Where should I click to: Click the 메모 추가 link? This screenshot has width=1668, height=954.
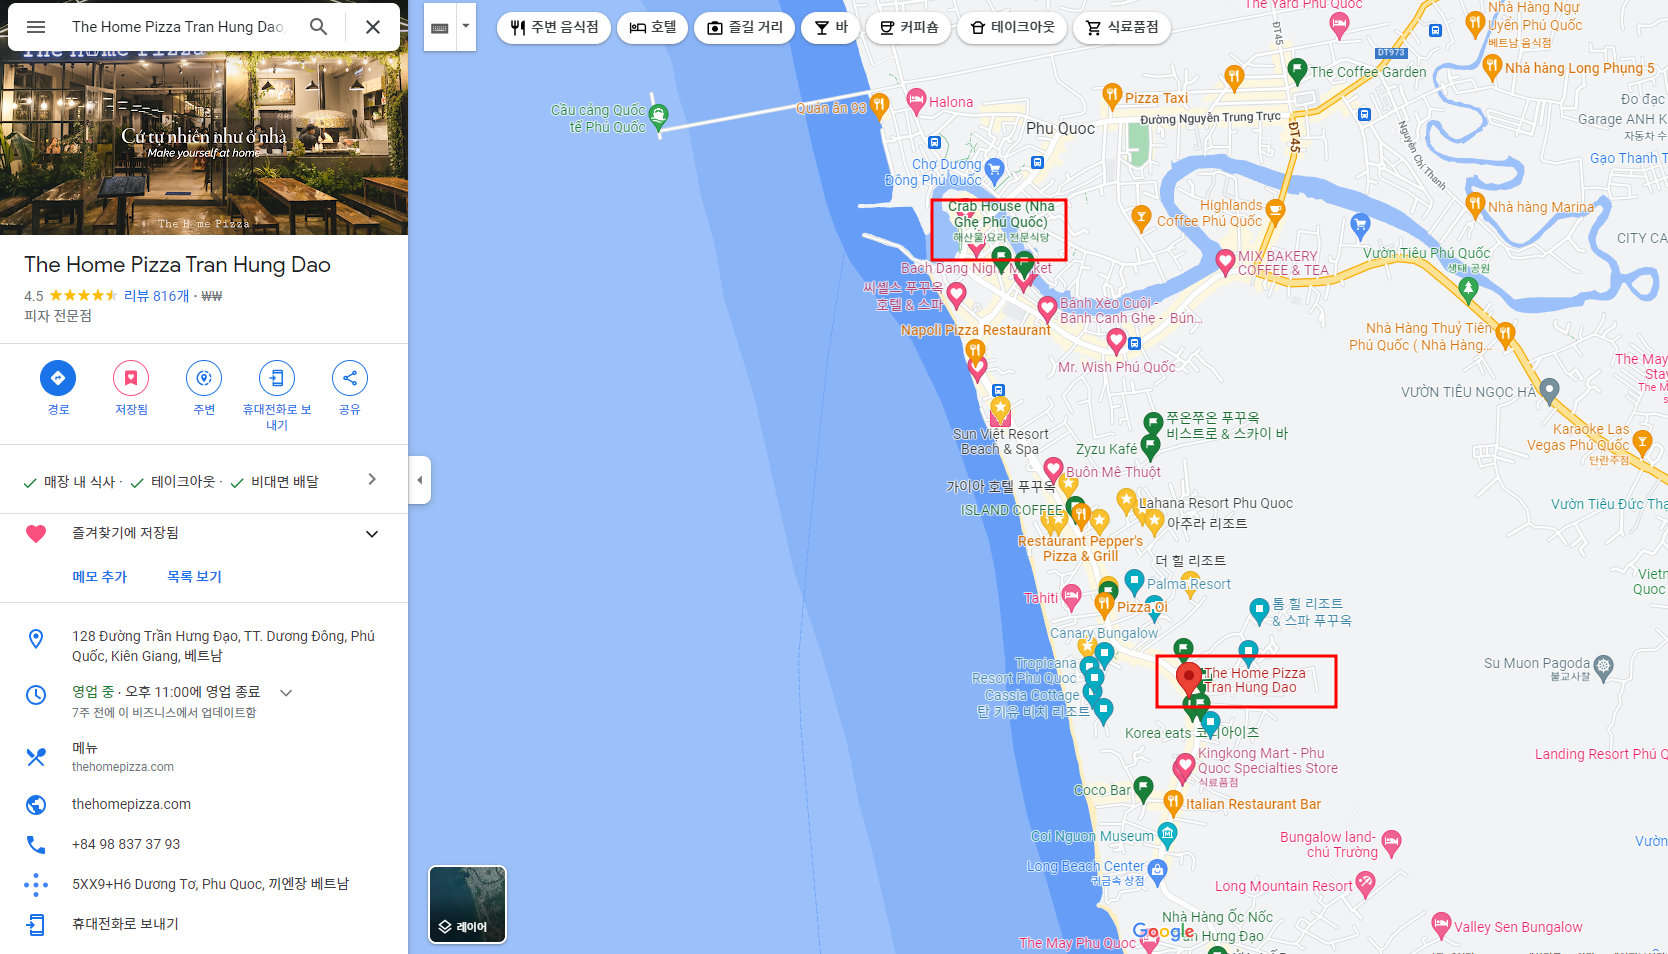pyautogui.click(x=100, y=577)
